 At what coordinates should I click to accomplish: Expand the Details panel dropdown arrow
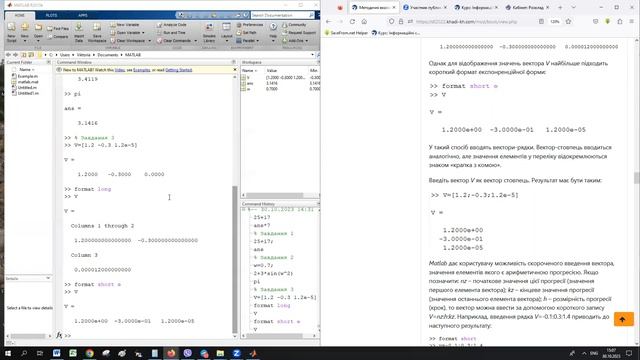pyautogui.click(x=48, y=278)
